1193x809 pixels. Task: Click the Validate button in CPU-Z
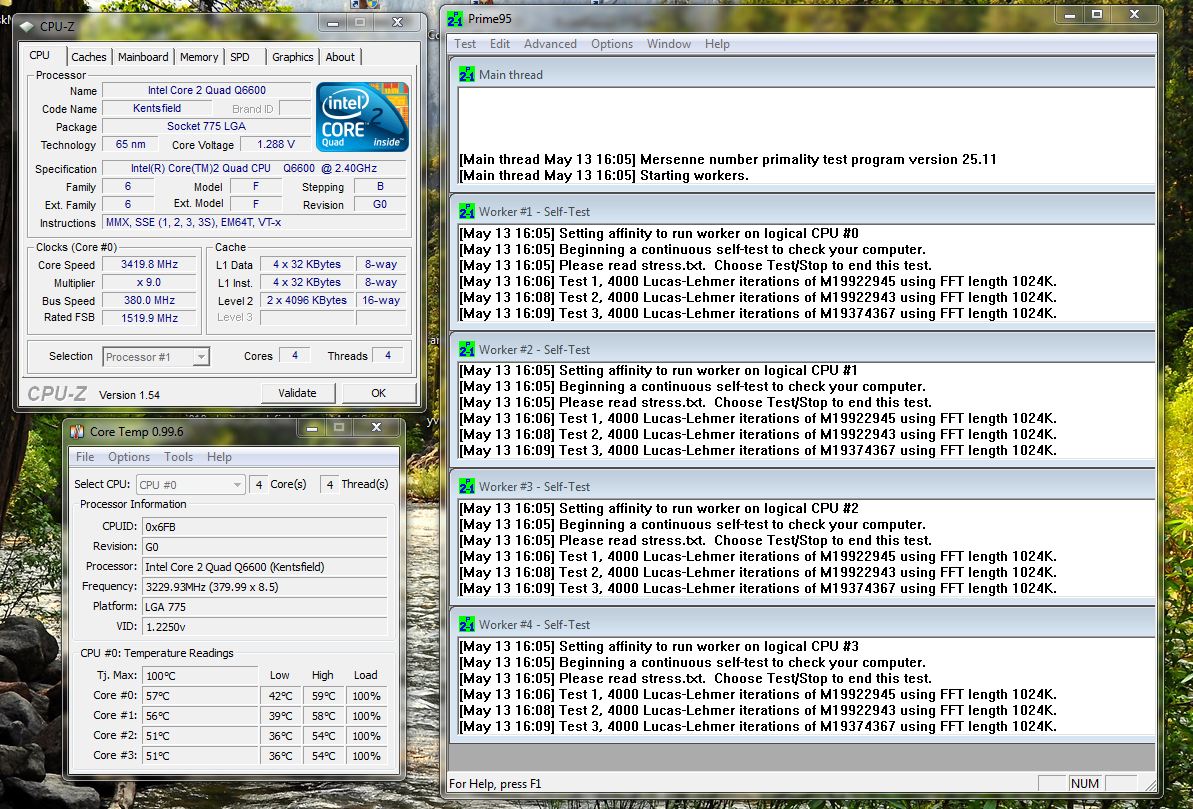[297, 393]
